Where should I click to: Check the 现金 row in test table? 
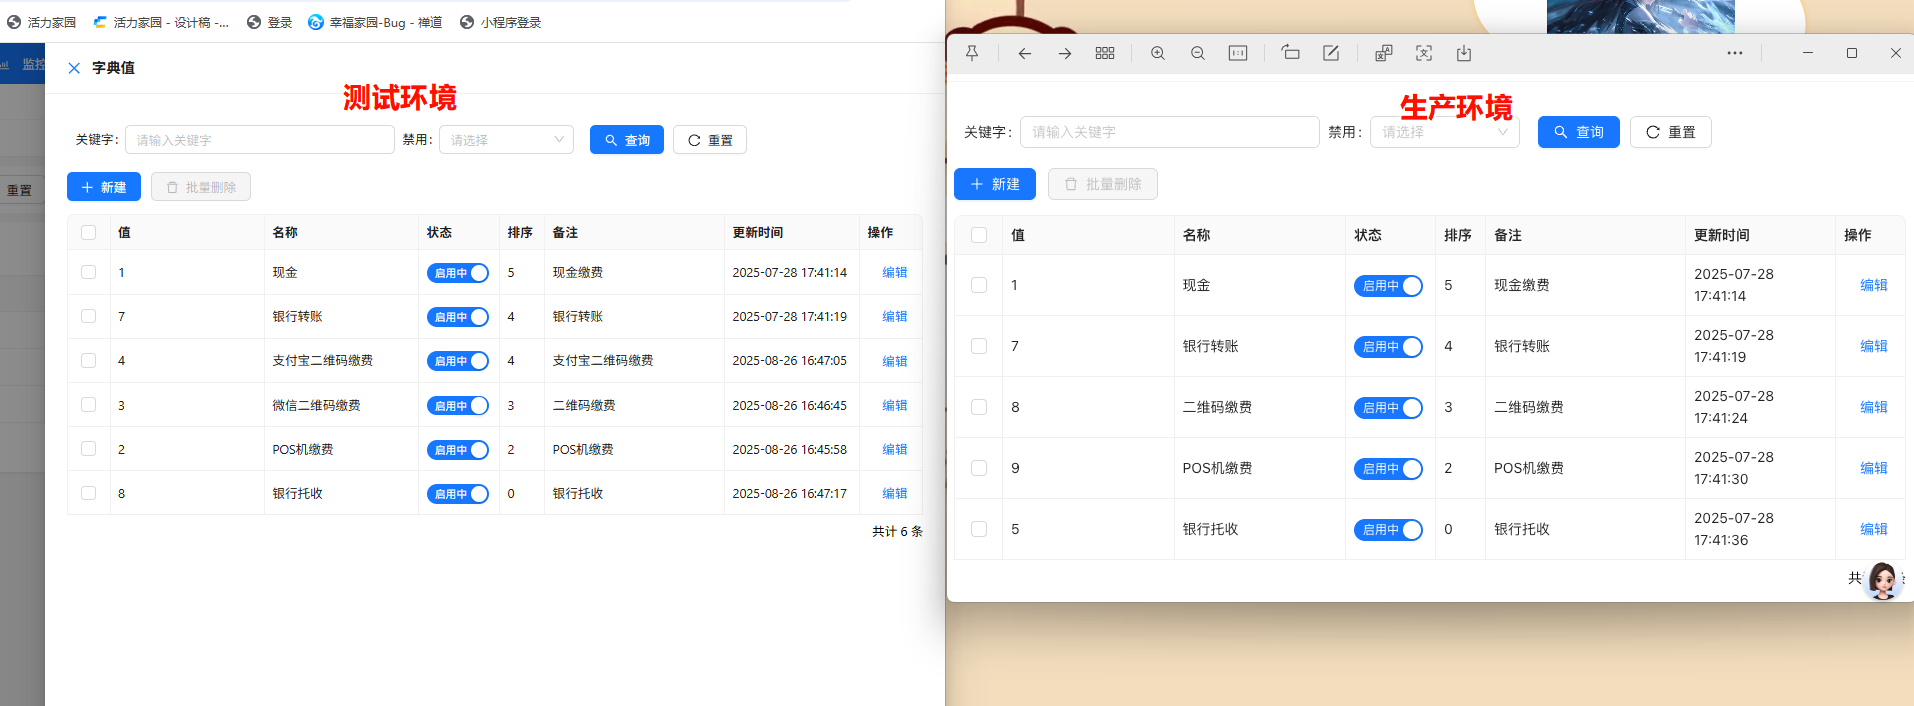coord(89,272)
